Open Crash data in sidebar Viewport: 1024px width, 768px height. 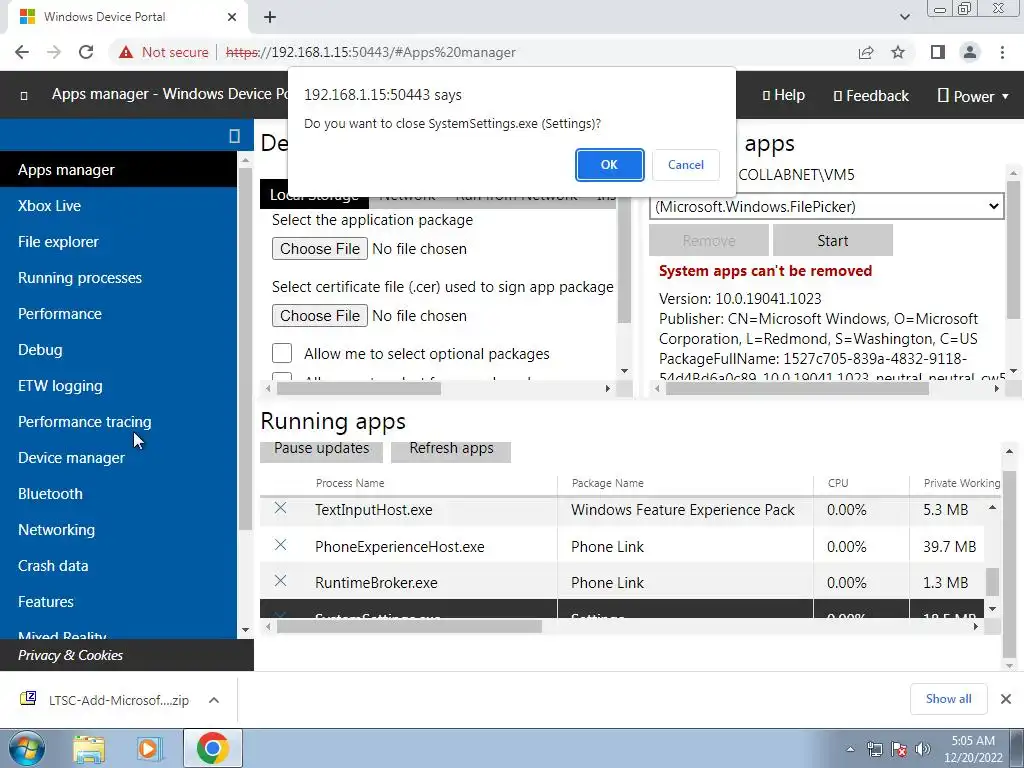coord(118,566)
